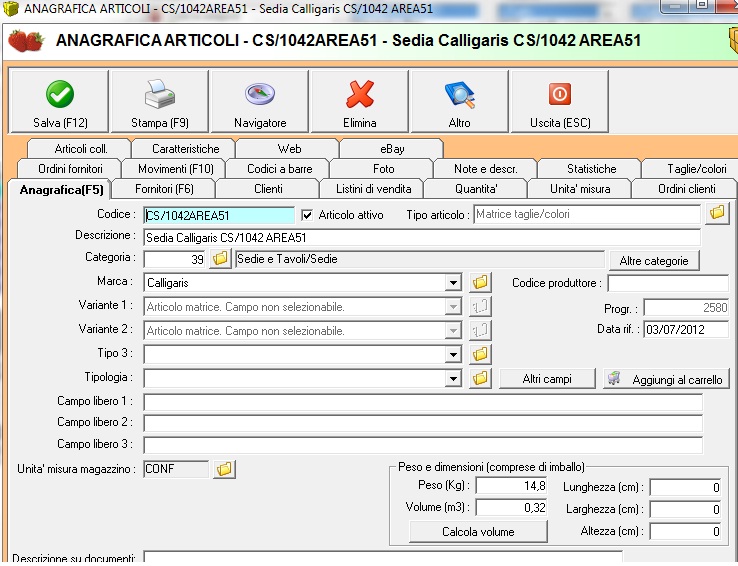Viewport: 738px width, 566px height.
Task: Open the Navigatore compass button
Action: (x=260, y=101)
